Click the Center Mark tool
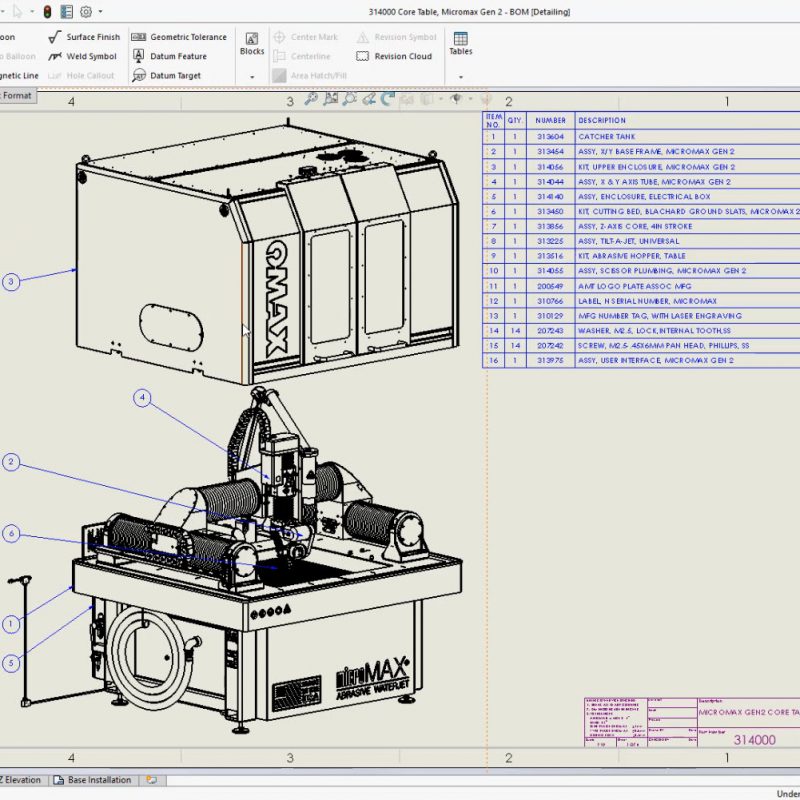The width and height of the screenshot is (800, 800). coord(306,37)
